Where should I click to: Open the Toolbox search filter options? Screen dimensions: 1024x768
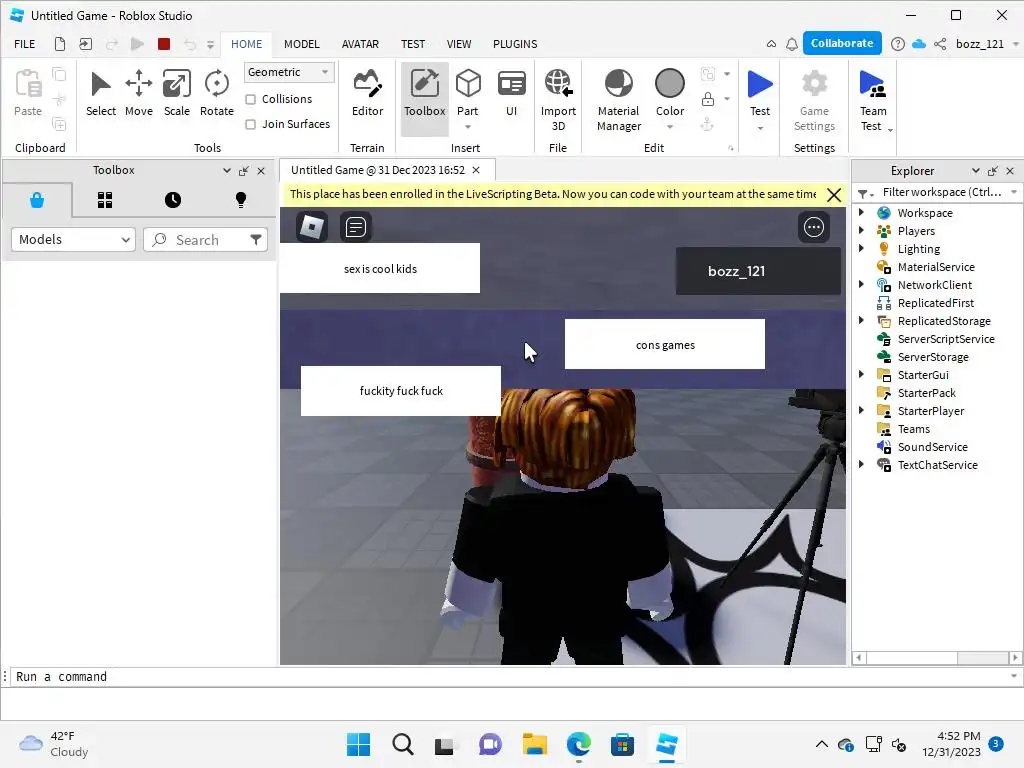coord(256,240)
